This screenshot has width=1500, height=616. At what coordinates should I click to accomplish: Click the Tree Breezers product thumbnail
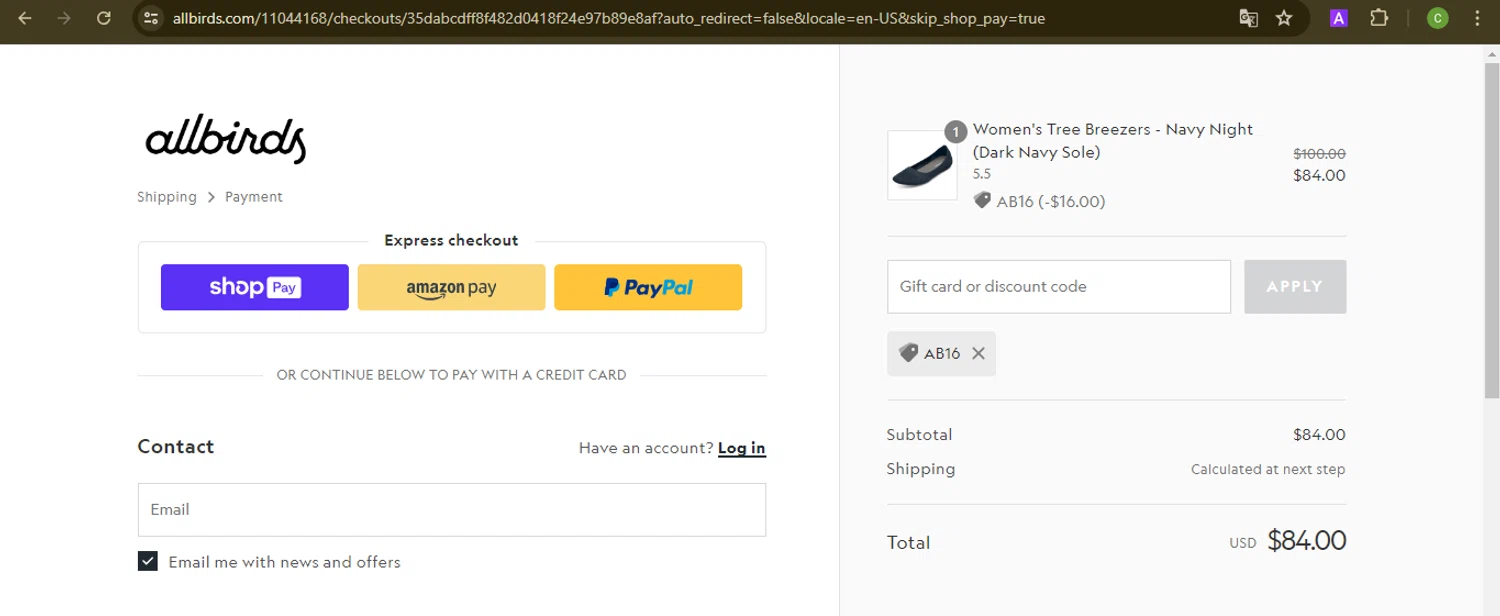coord(922,165)
